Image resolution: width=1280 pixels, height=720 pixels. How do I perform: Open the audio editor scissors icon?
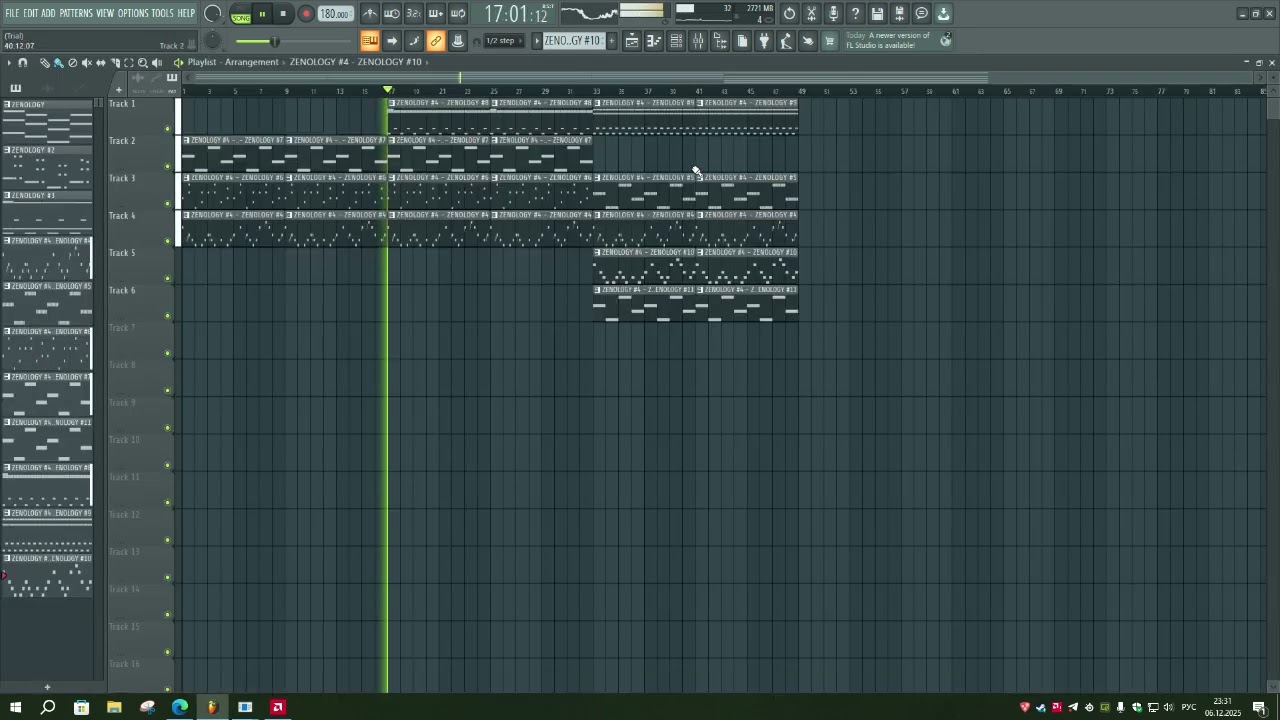coord(811,14)
